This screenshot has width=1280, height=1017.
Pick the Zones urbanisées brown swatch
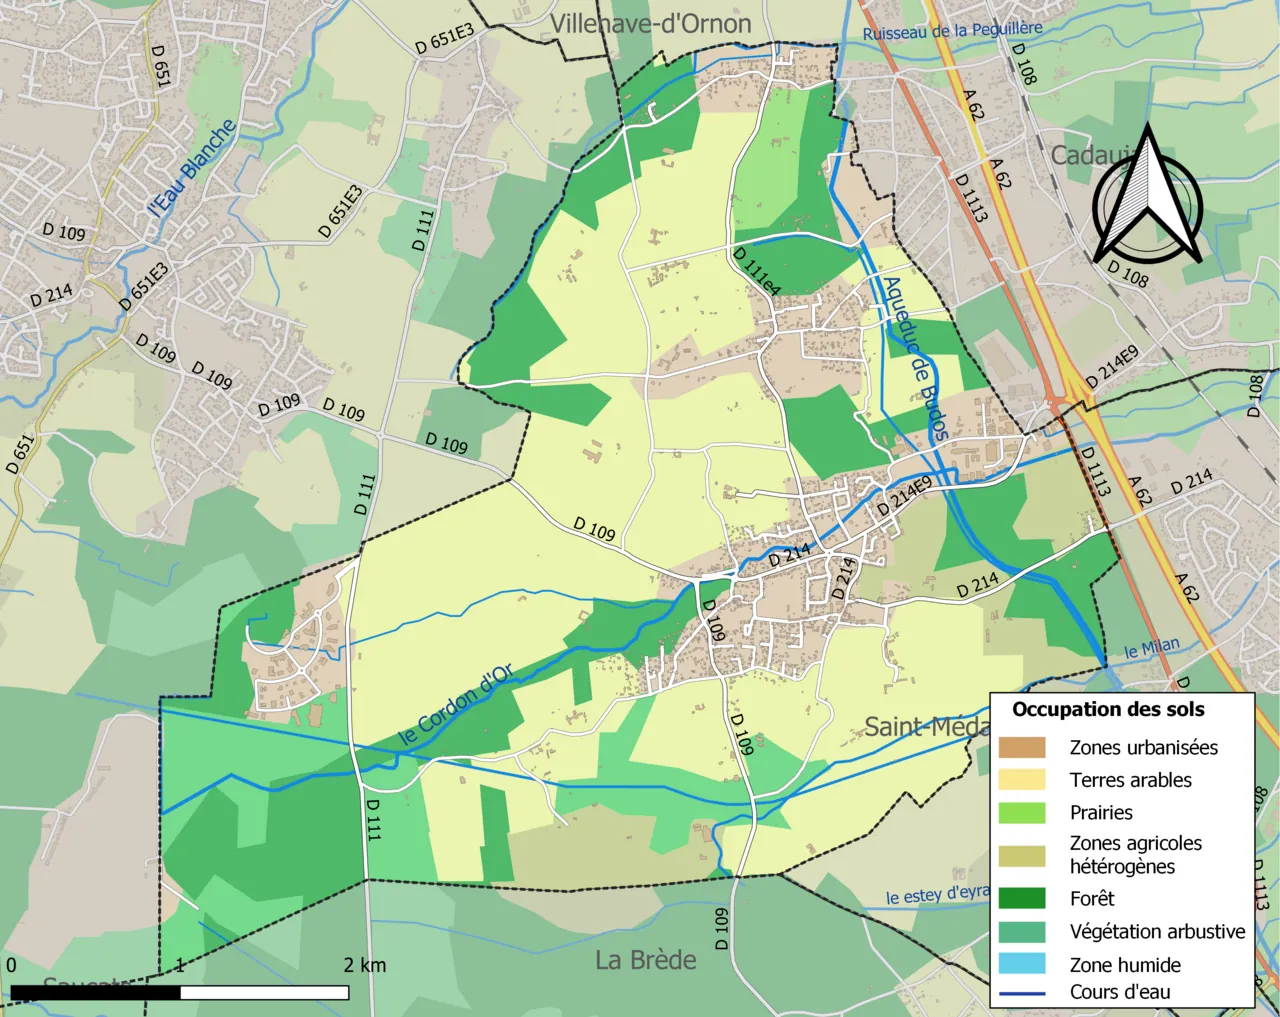[1021, 748]
